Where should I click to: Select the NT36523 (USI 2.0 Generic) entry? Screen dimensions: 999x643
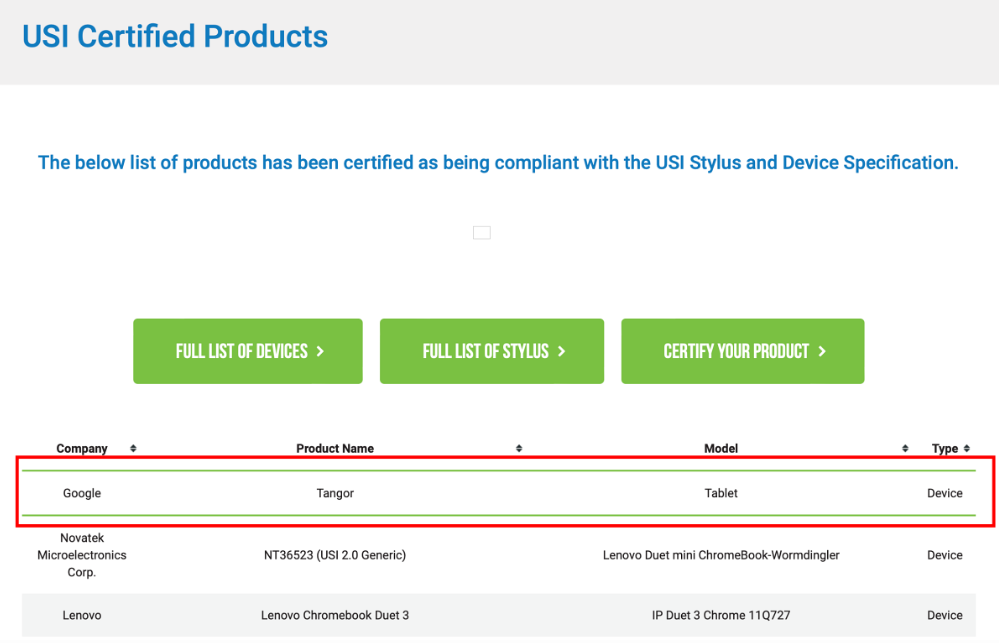[x=335, y=555]
